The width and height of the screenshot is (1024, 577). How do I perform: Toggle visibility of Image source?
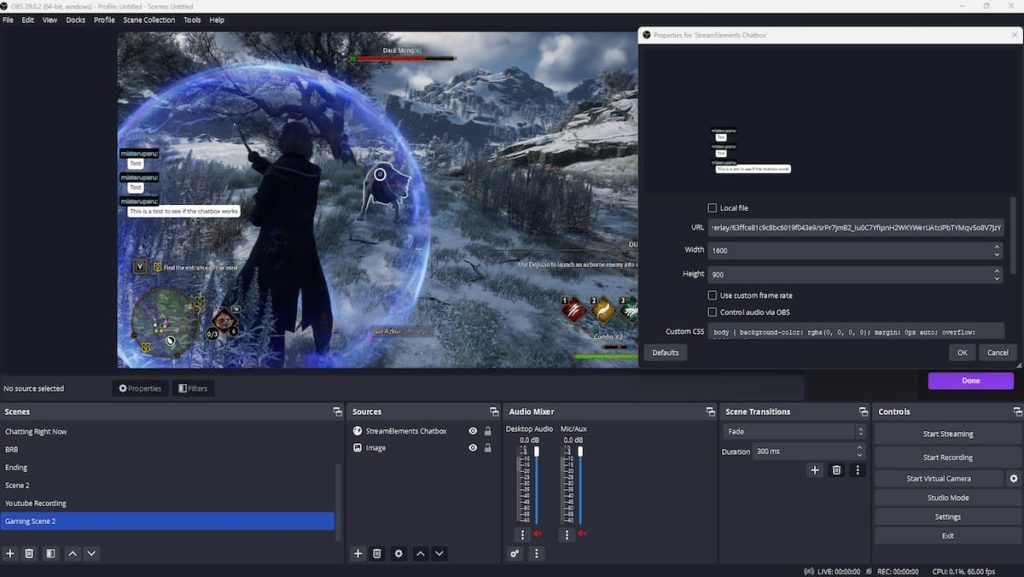(472, 448)
